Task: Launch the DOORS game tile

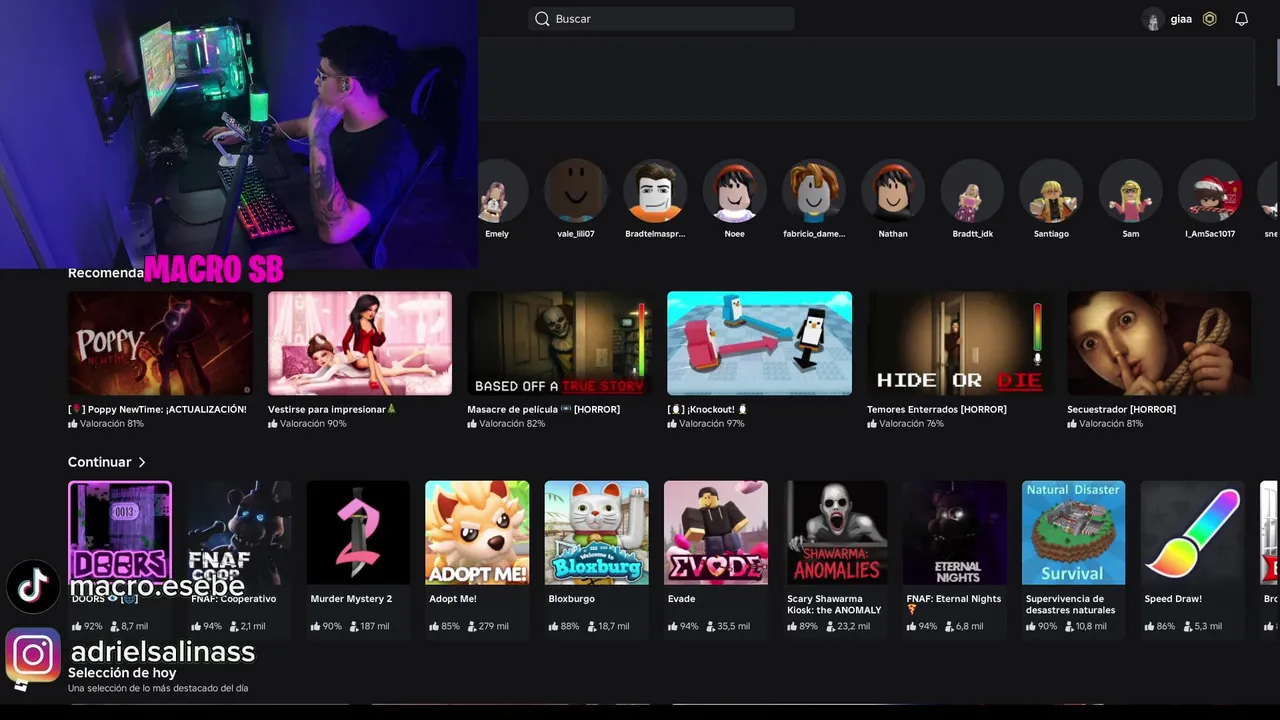Action: (120, 533)
